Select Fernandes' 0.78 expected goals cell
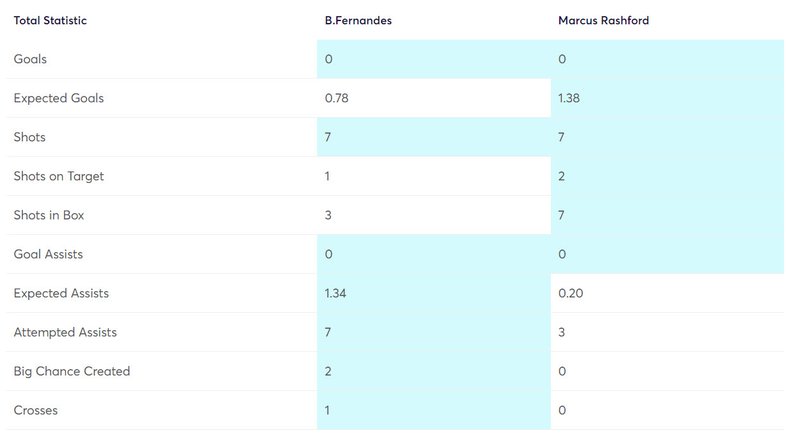 tap(434, 98)
